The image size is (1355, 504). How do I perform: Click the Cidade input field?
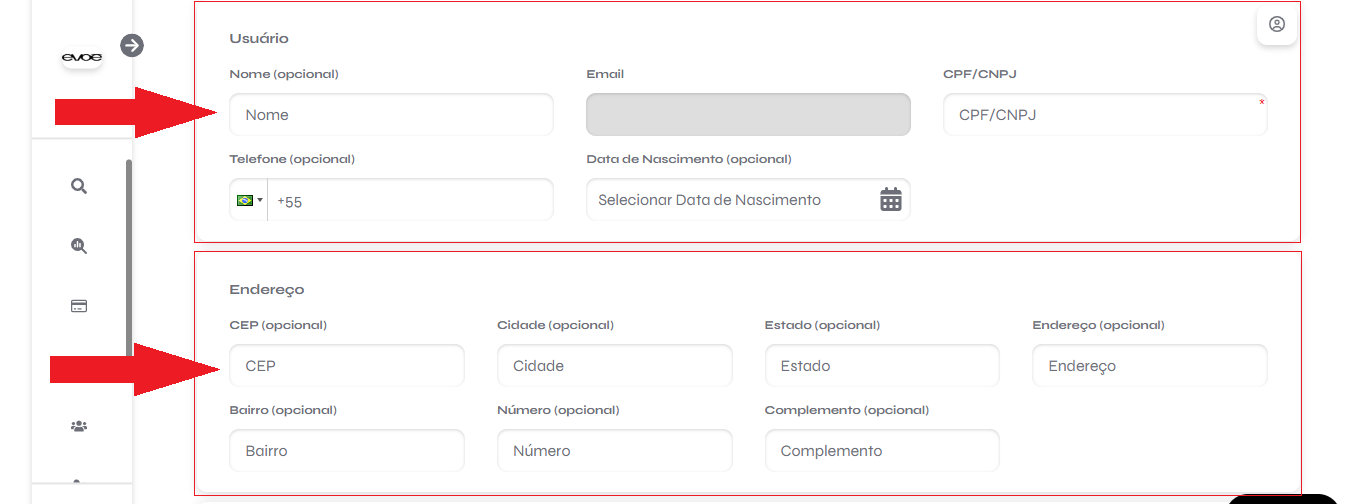(x=615, y=366)
